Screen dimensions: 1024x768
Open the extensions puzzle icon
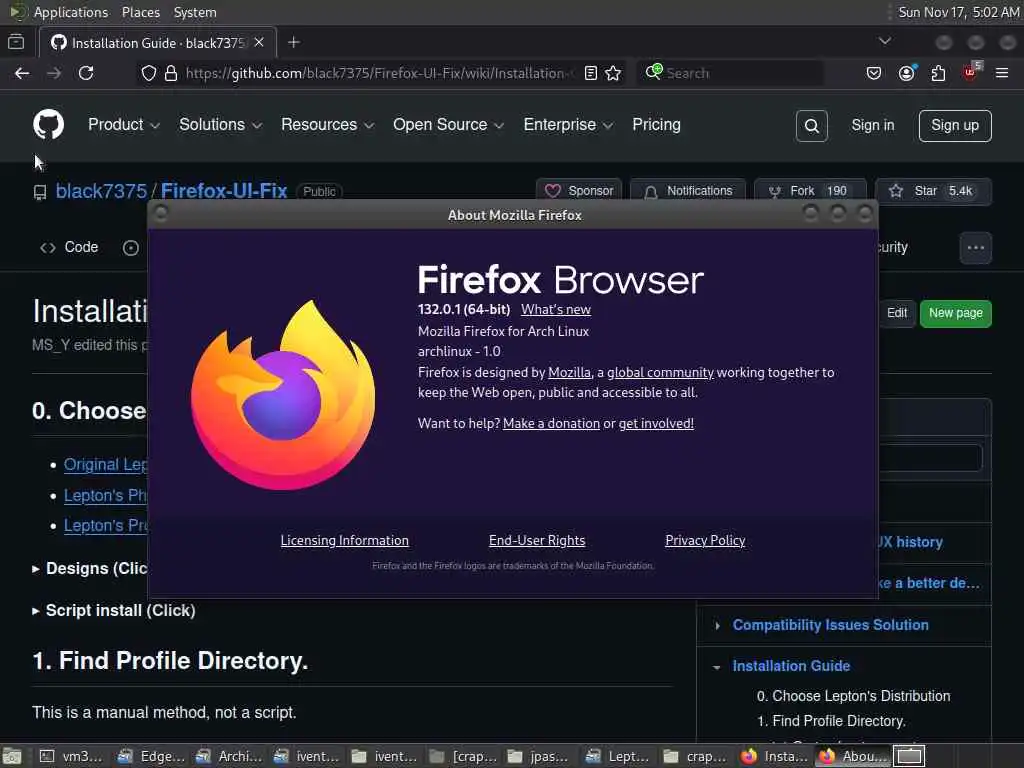pyautogui.click(x=938, y=73)
